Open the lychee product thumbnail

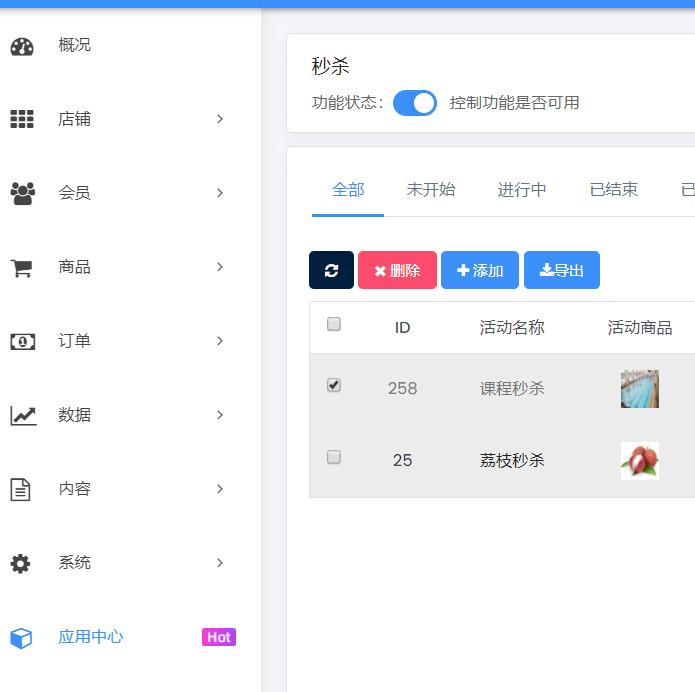(x=640, y=461)
